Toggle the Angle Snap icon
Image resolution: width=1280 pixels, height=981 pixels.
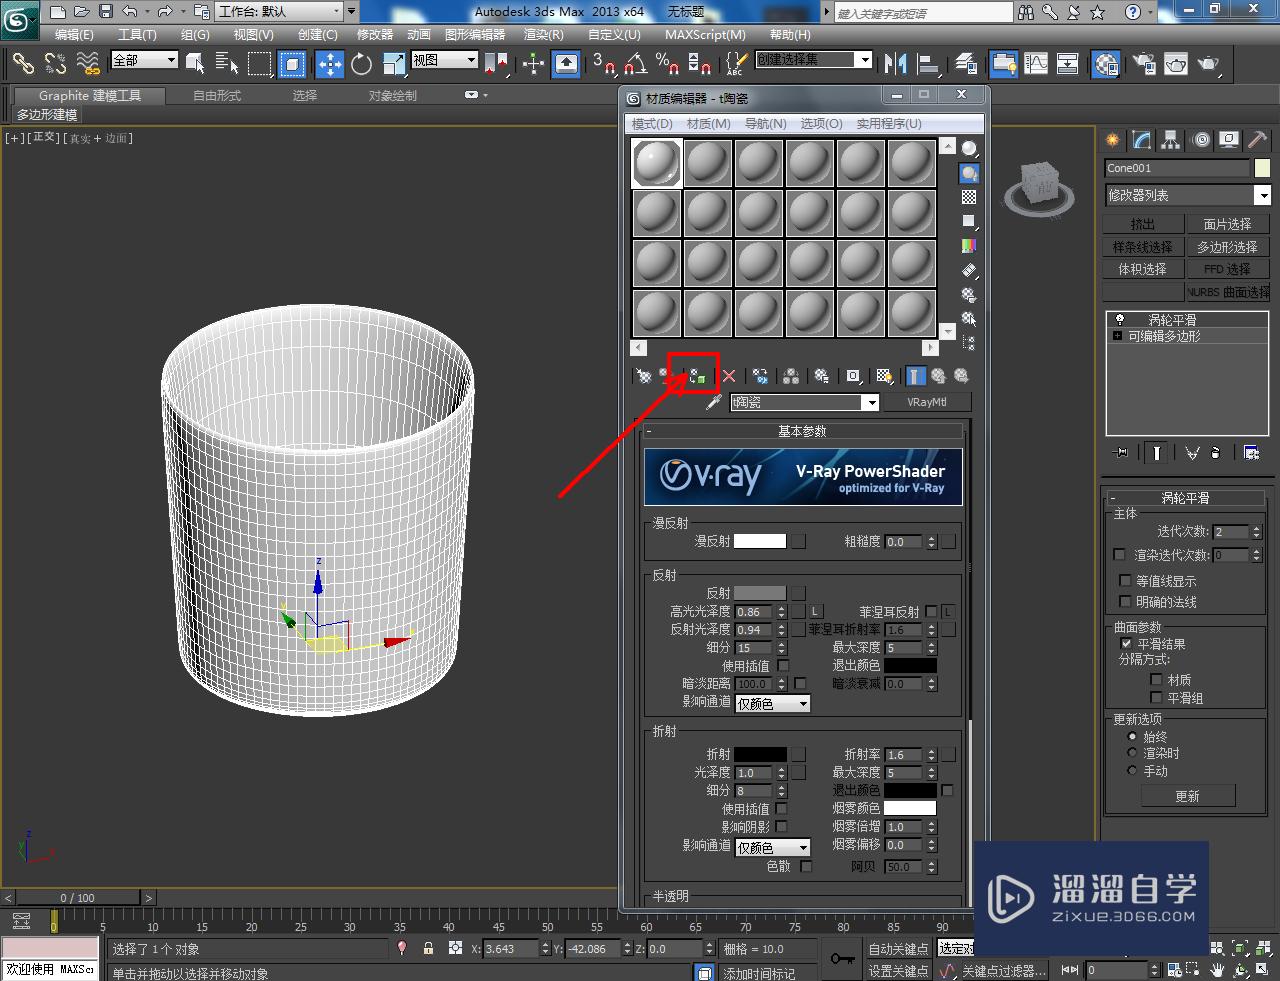coord(635,64)
